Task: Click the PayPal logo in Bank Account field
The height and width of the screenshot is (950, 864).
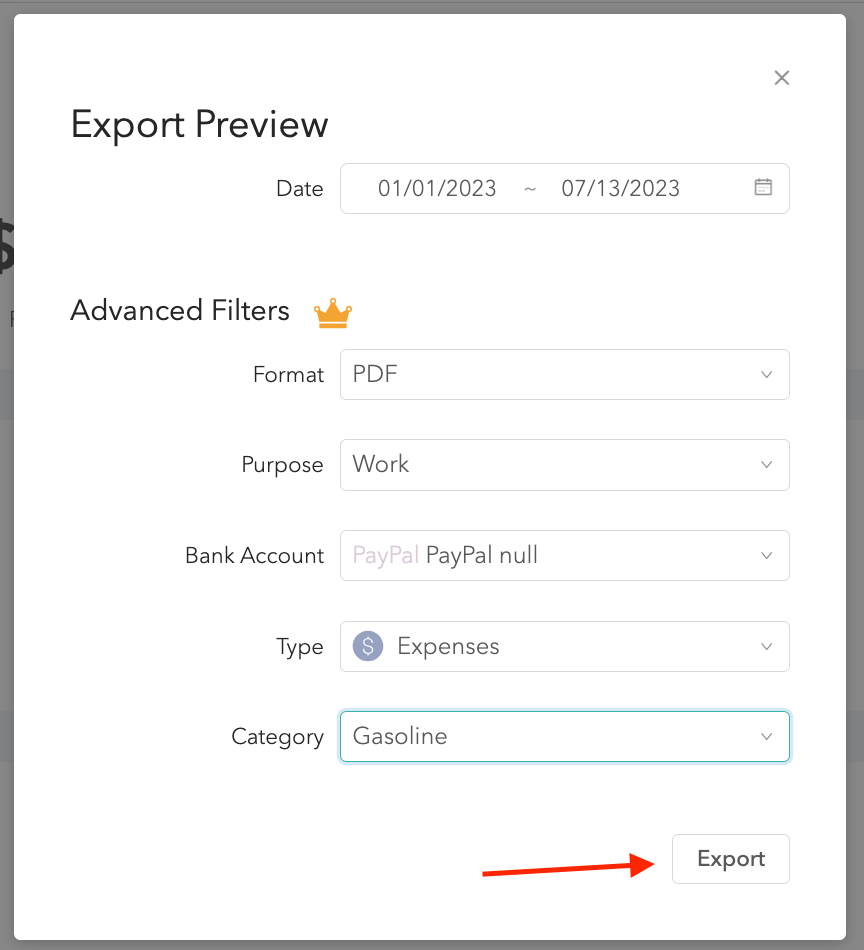Action: 385,555
